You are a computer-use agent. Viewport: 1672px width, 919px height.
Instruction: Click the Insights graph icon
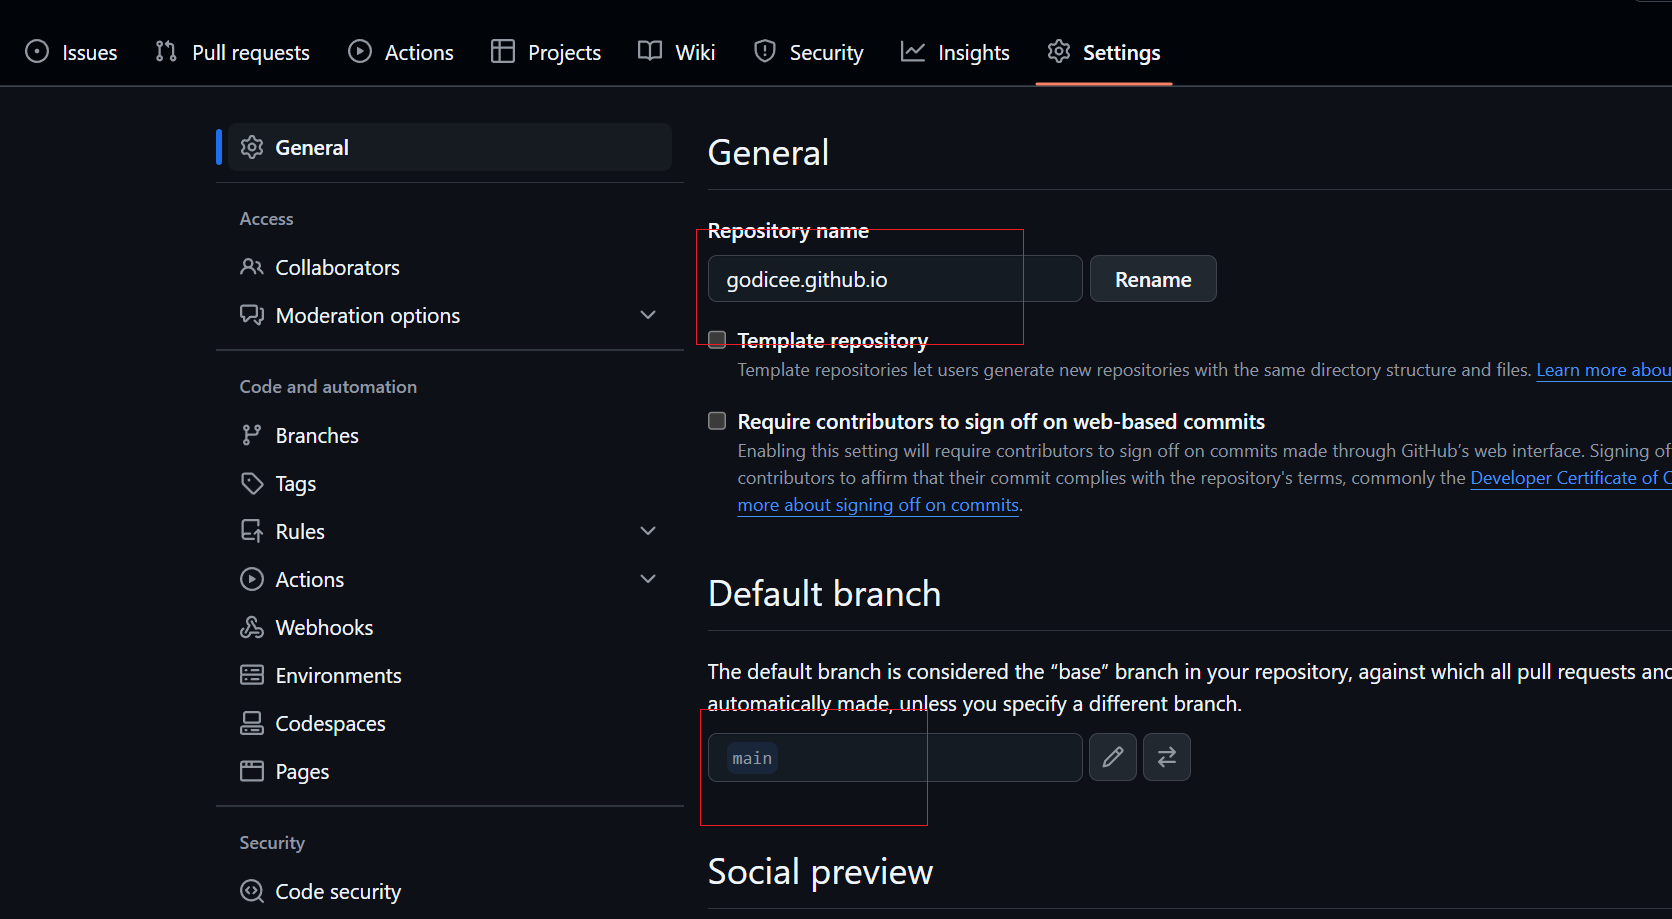913,51
